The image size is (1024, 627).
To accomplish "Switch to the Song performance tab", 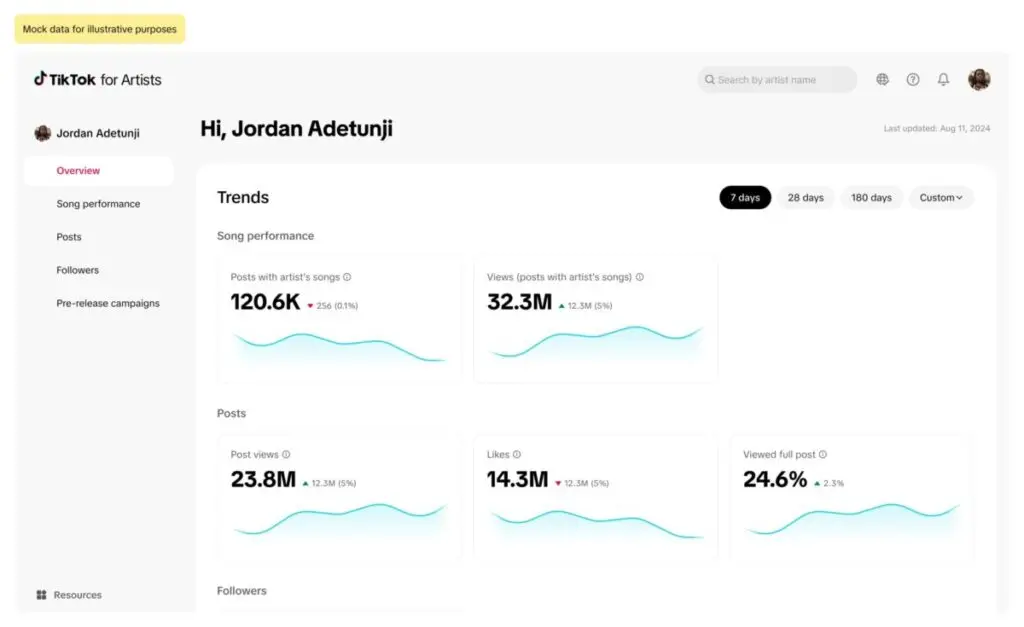I will point(97,203).
